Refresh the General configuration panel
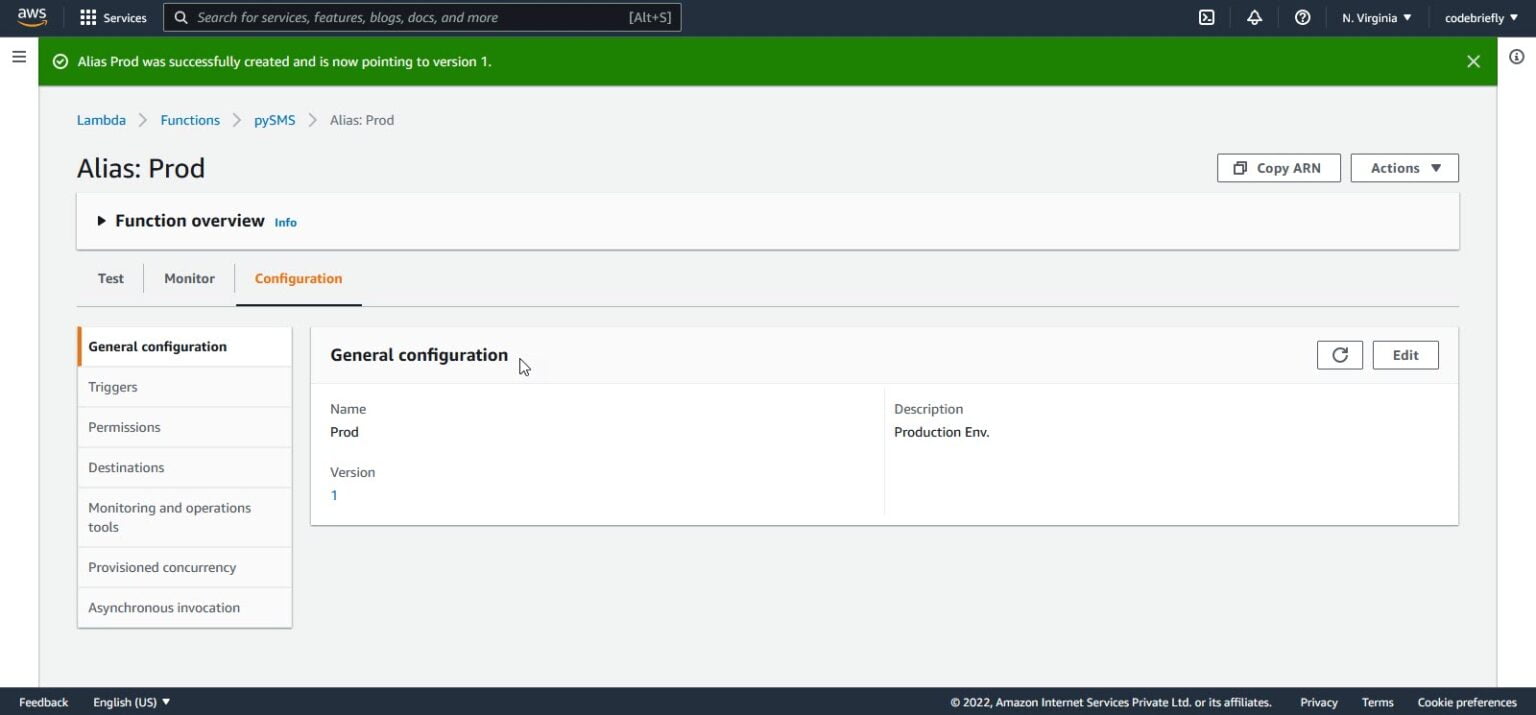The width and height of the screenshot is (1536, 715). (x=1339, y=355)
